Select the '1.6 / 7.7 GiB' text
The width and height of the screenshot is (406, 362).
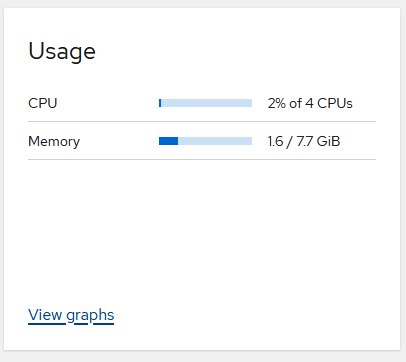tap(304, 141)
